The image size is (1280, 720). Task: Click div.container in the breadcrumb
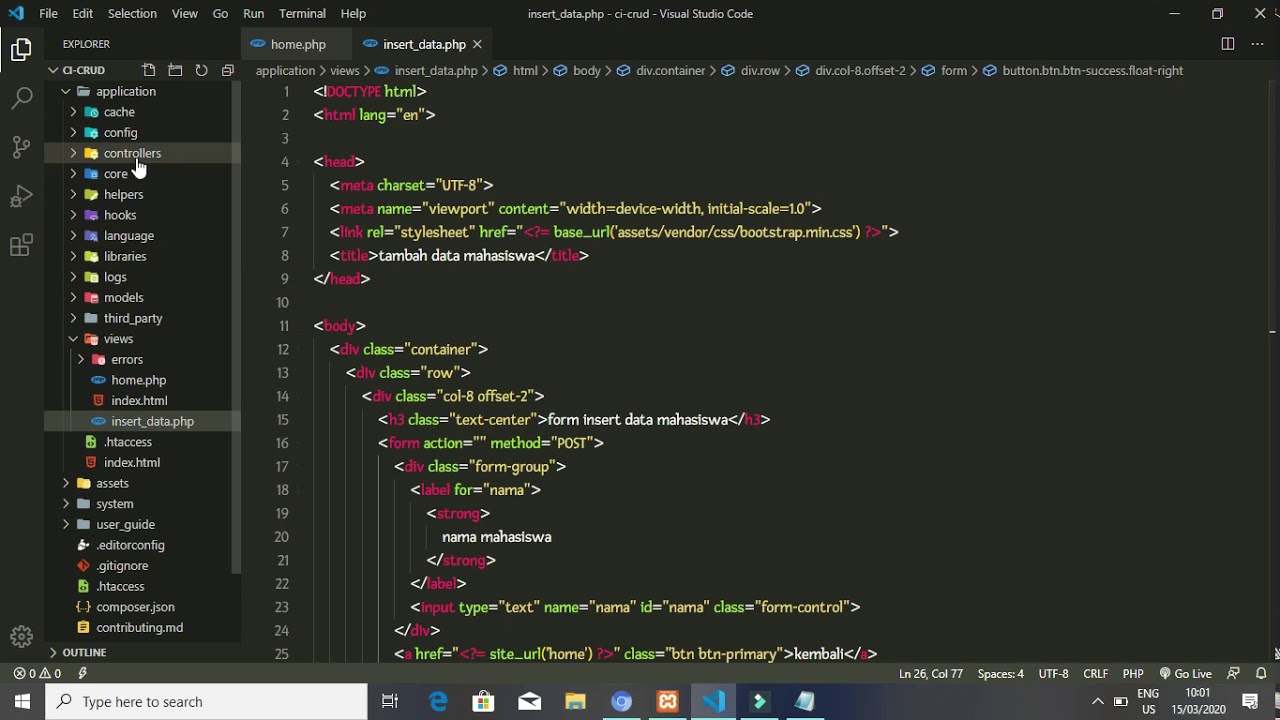pos(670,70)
